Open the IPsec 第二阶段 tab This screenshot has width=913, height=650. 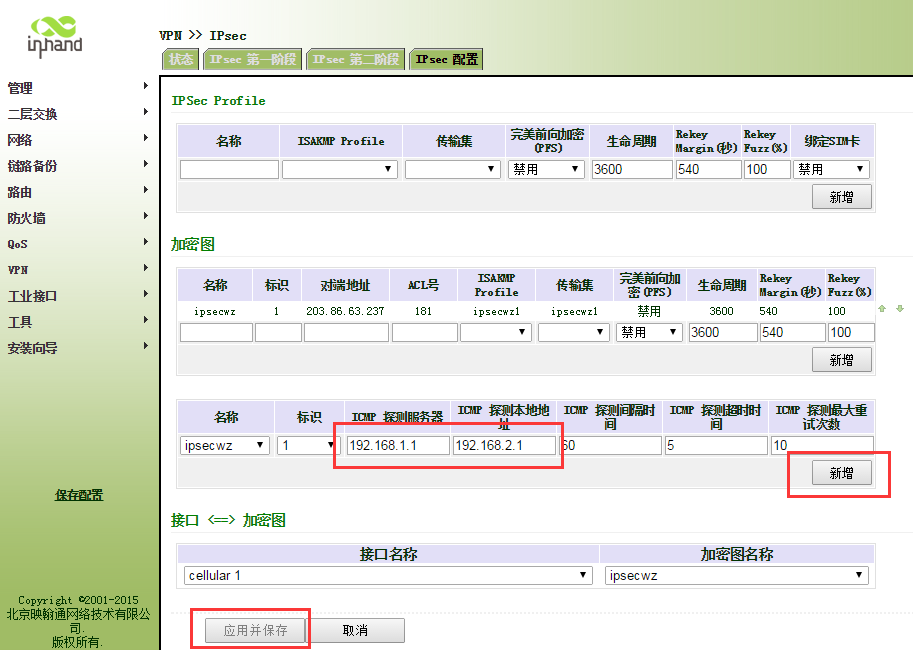point(356,59)
